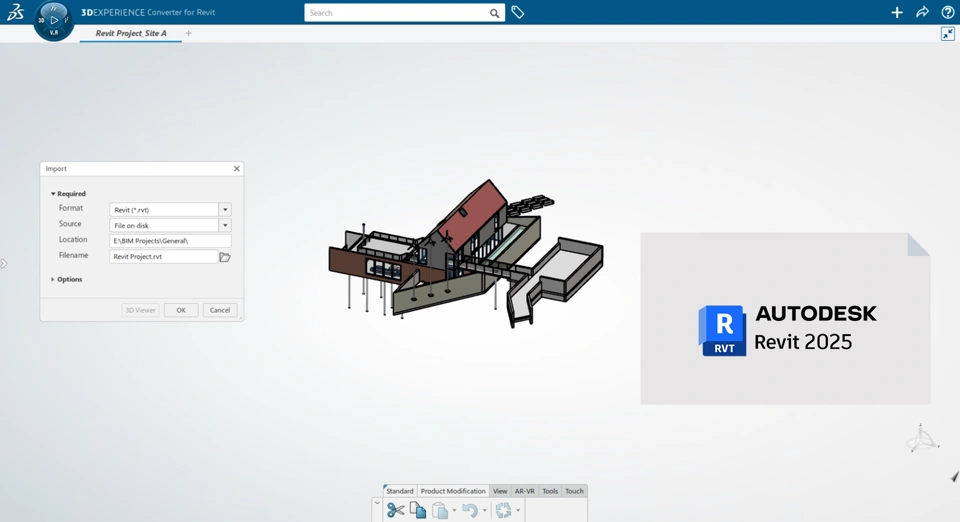The width and height of the screenshot is (960, 522).
Task: Click the axis orientation robot icon
Action: click(922, 438)
